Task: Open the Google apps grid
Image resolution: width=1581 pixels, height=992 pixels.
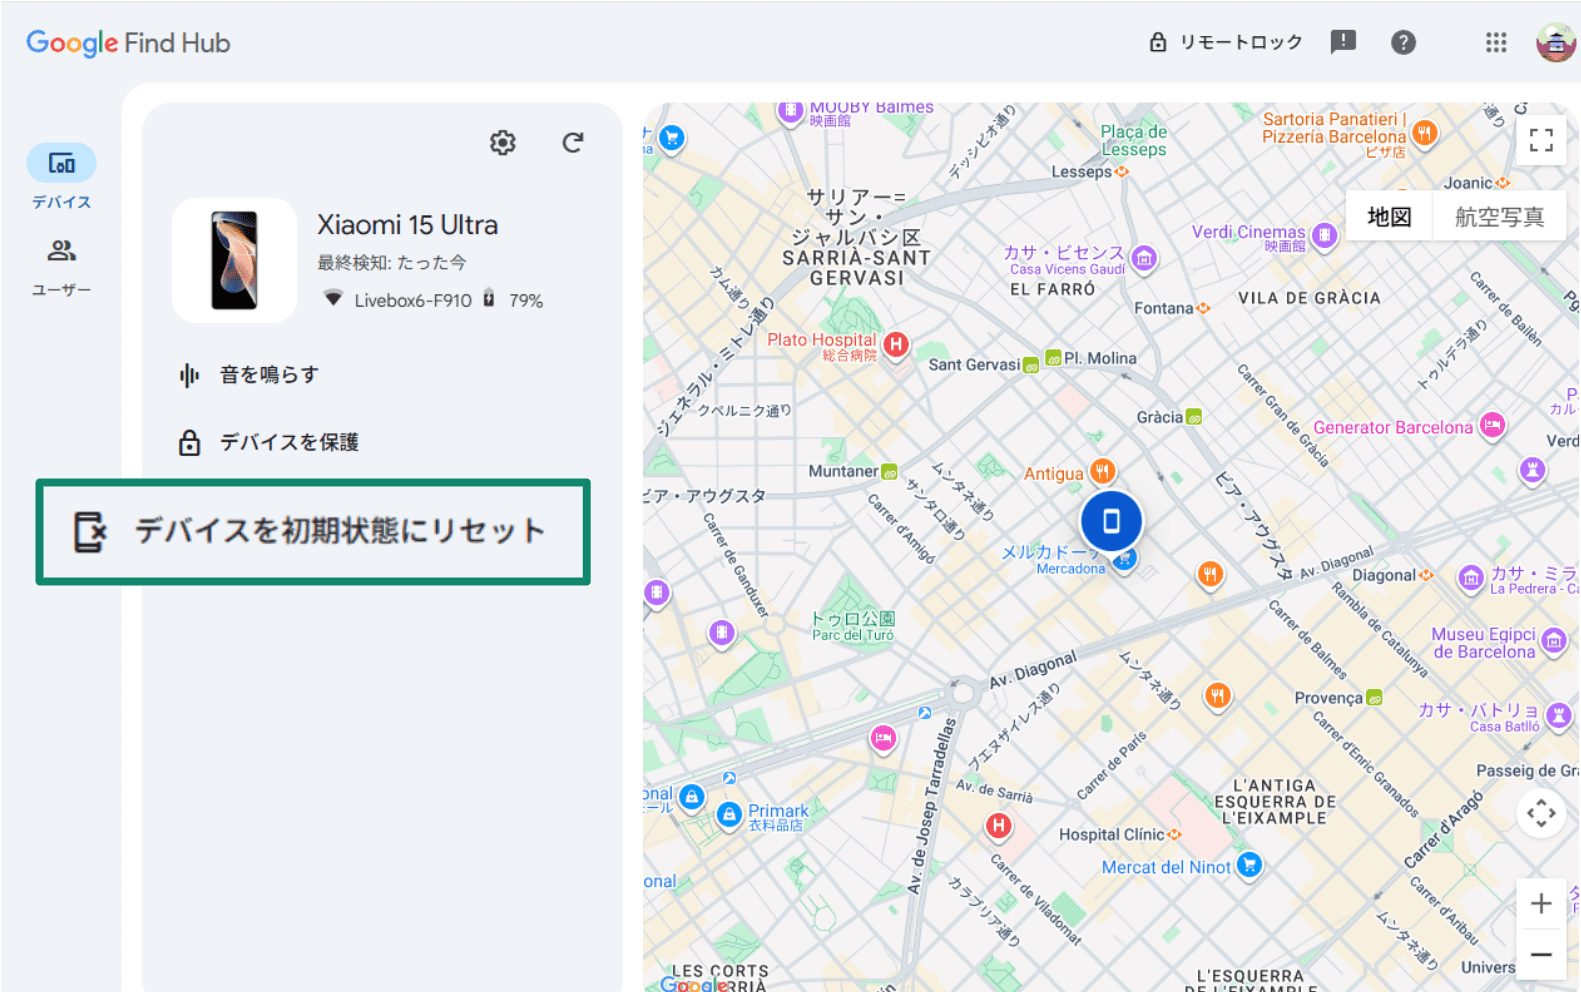Action: click(x=1496, y=42)
